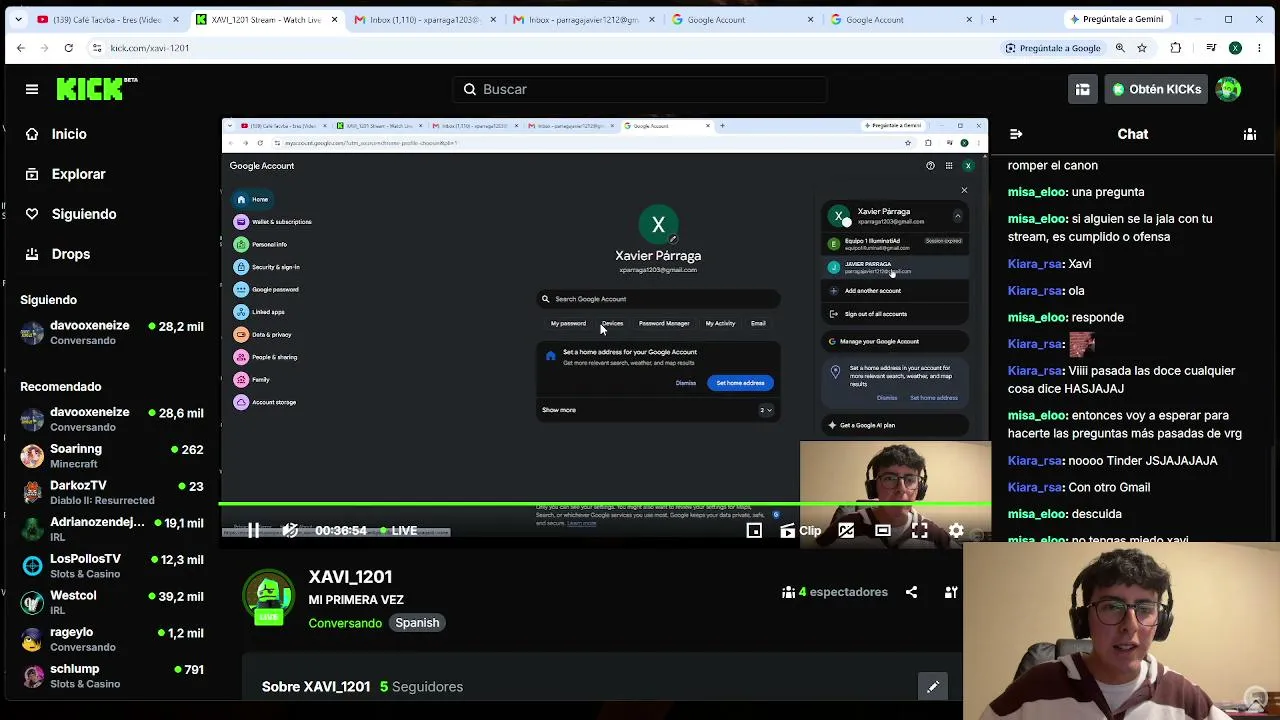
Task: Open the Chrome profile avatar X
Action: click(1236, 48)
